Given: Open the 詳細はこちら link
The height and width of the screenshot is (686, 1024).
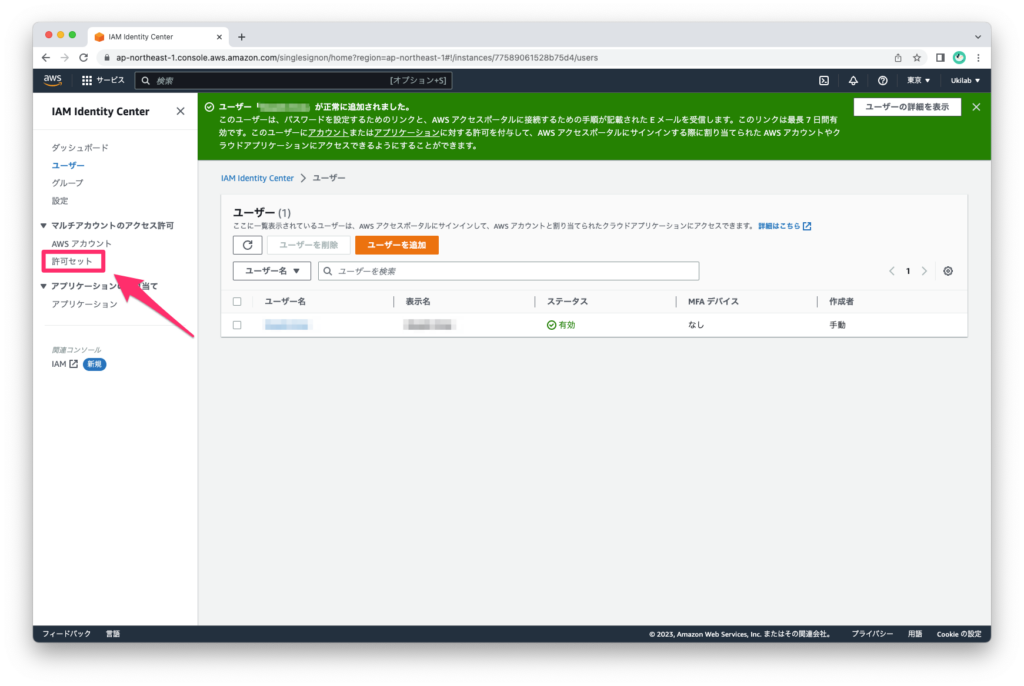Looking at the screenshot, I should coord(784,226).
